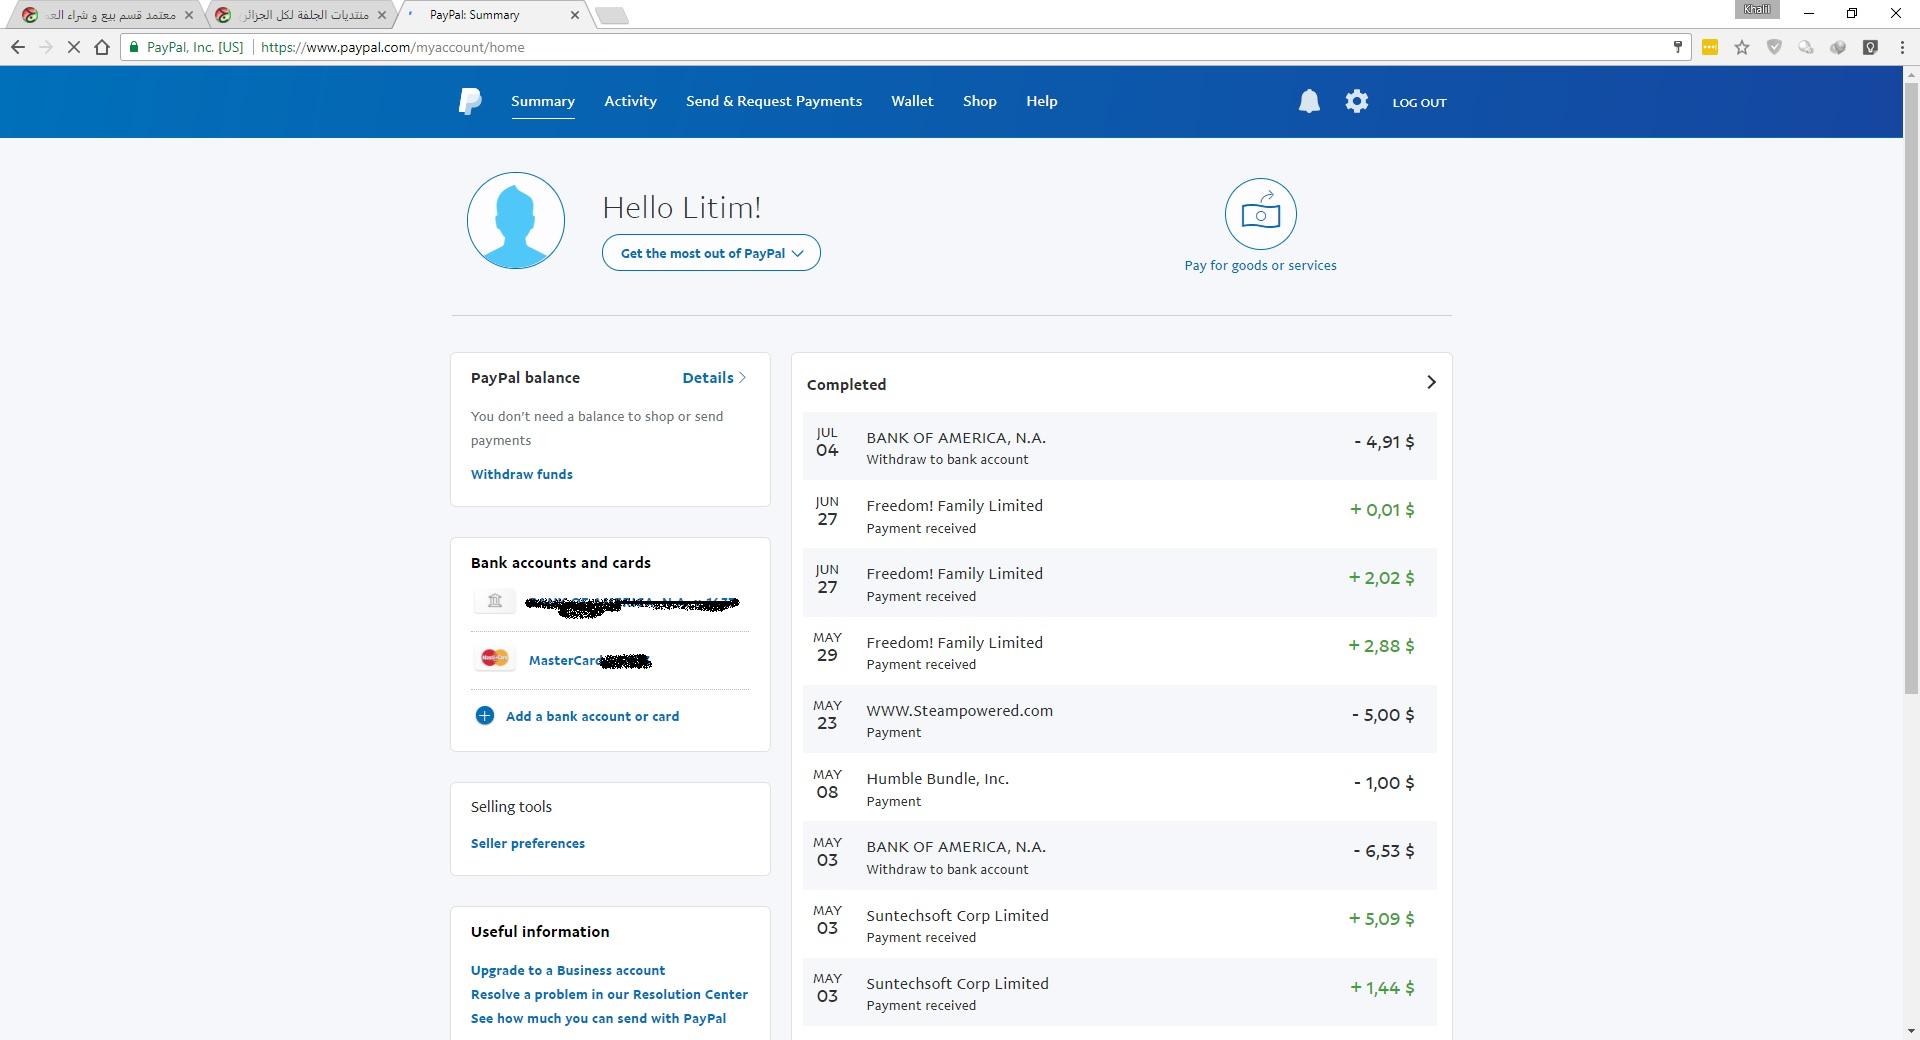This screenshot has width=1920, height=1040.
Task: Click Pay for goods or services link
Action: (x=1260, y=265)
